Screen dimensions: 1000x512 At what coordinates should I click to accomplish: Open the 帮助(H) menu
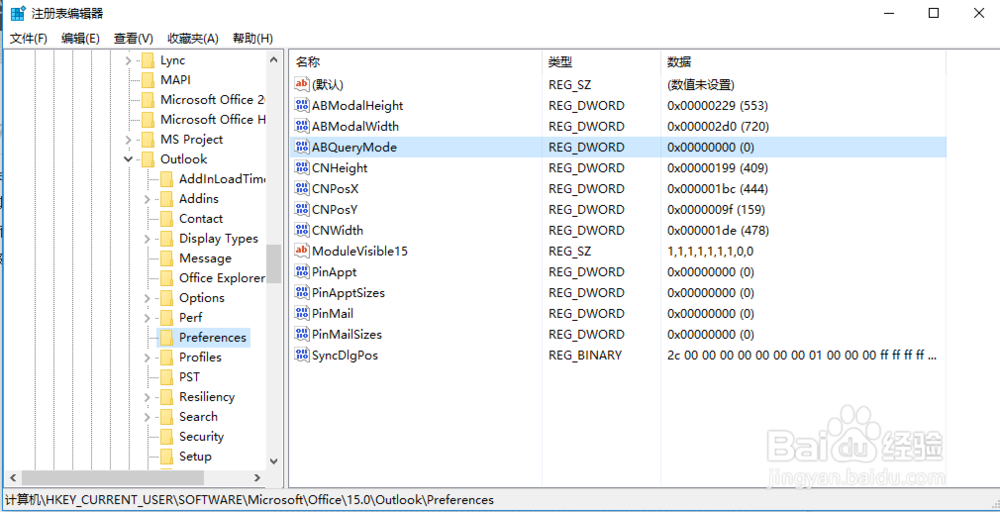pos(253,38)
